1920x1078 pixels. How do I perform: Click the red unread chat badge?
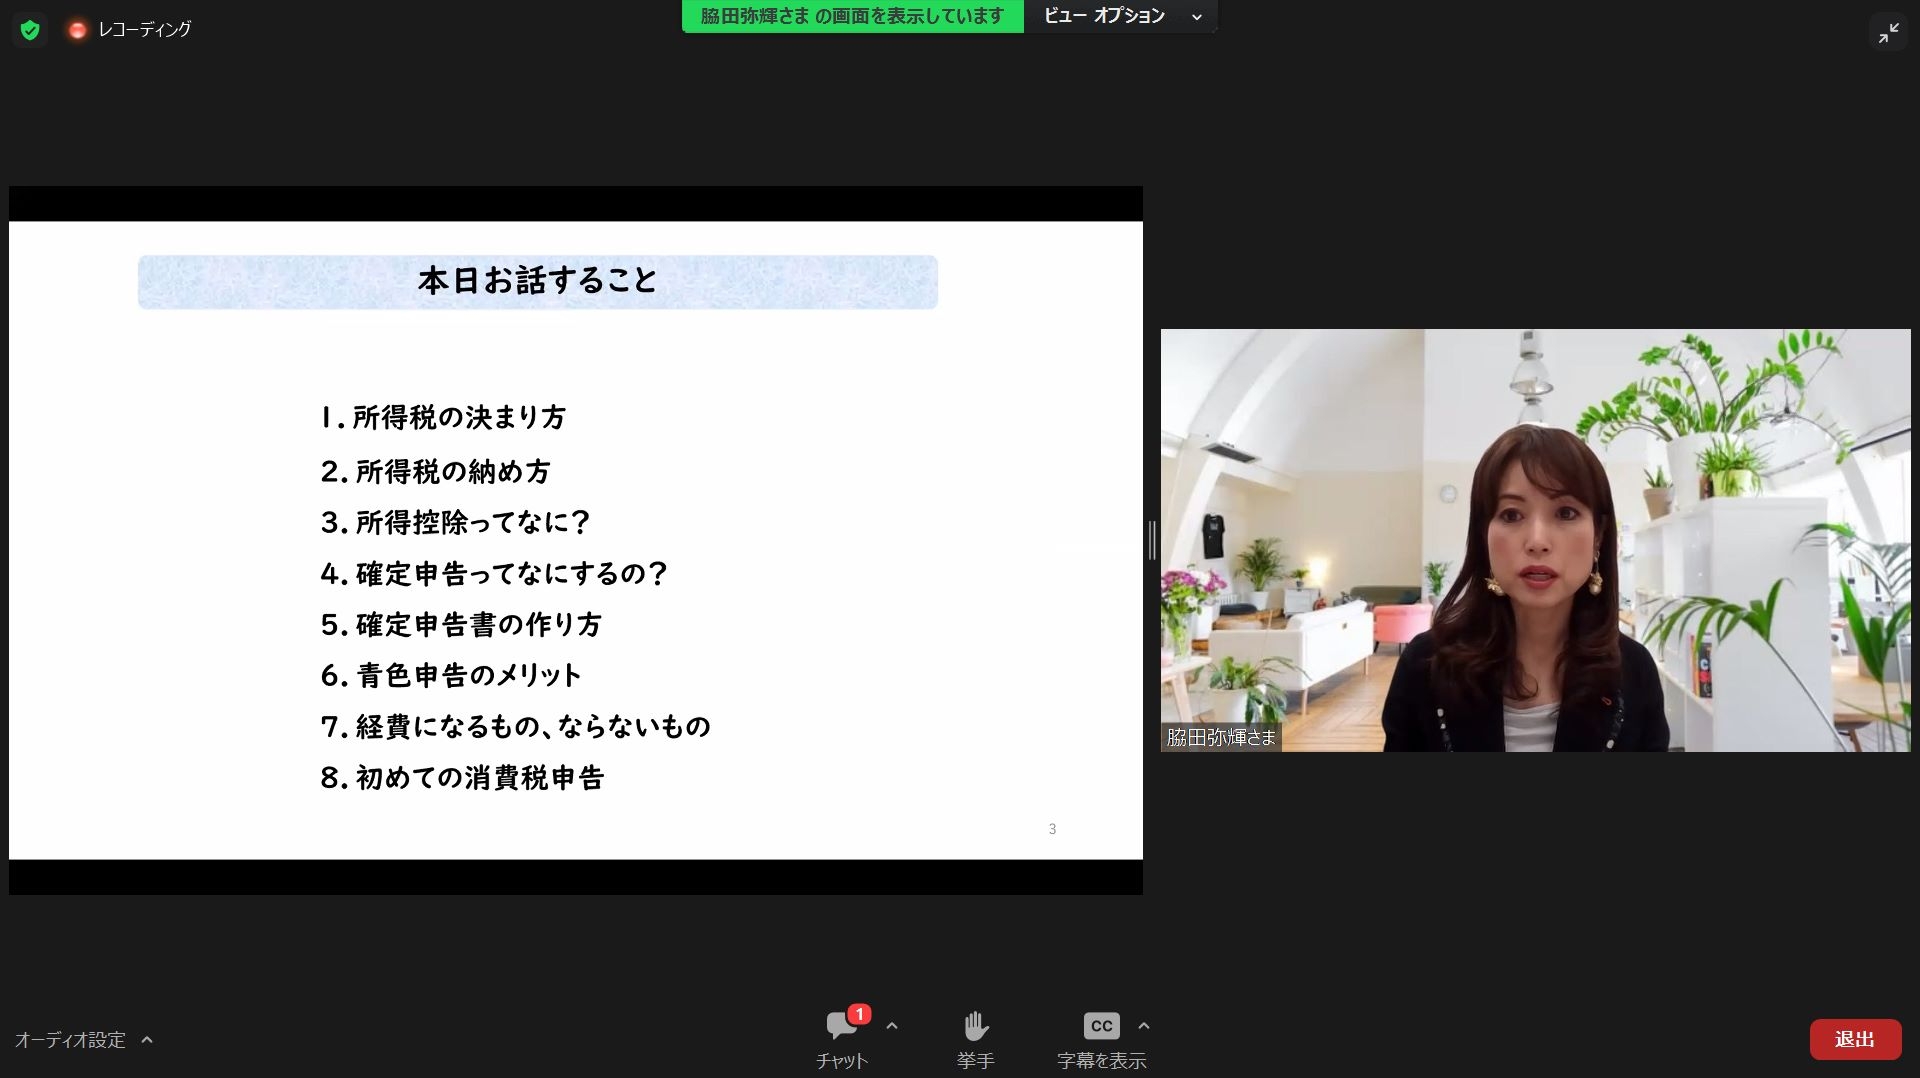point(859,1014)
